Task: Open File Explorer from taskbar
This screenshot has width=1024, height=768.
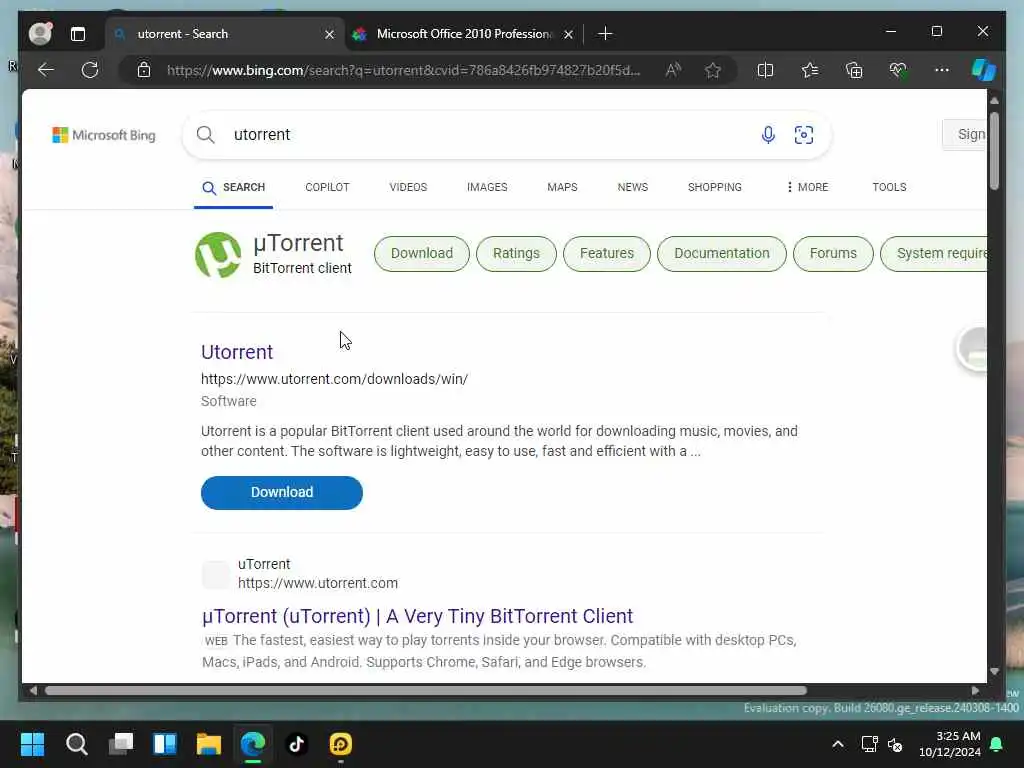Action: tap(209, 744)
